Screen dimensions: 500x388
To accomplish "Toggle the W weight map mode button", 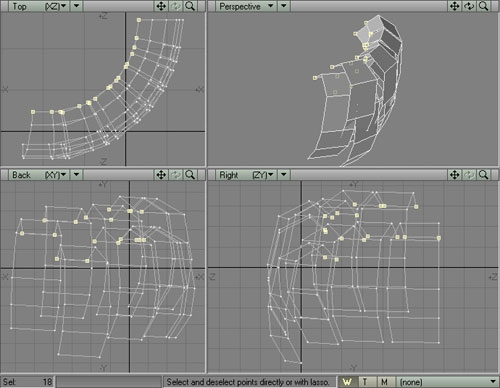I will [x=348, y=382].
